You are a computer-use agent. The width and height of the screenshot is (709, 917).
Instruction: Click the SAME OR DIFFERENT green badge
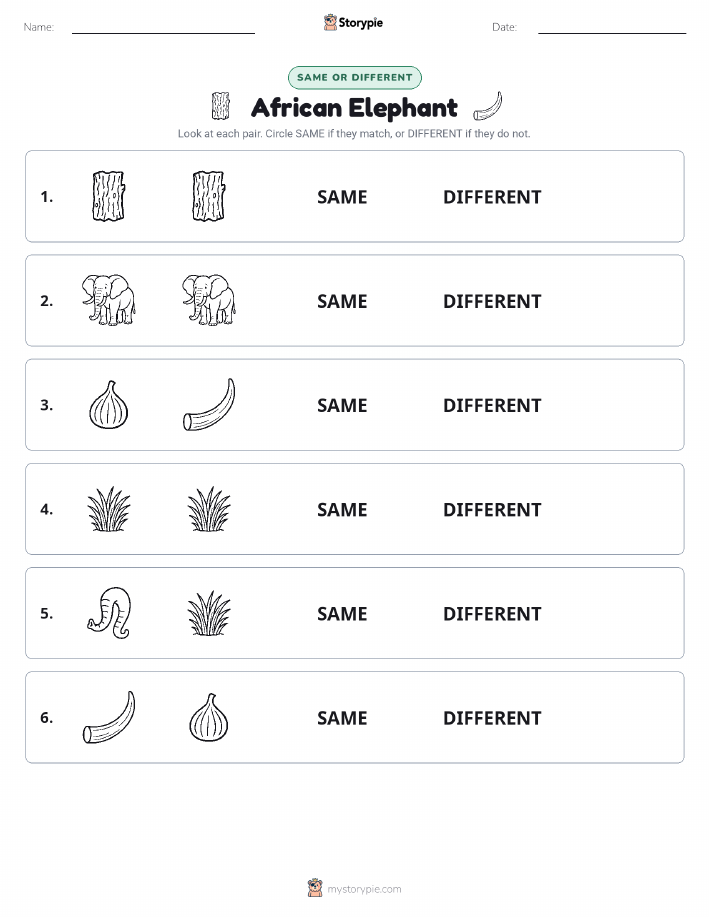coord(354,77)
